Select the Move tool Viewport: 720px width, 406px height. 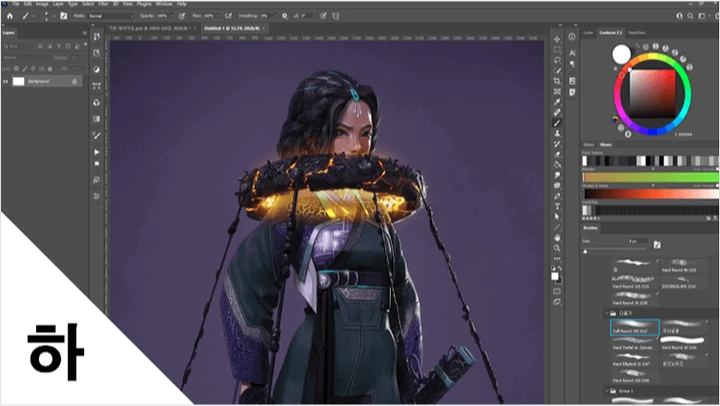pyautogui.click(x=557, y=39)
